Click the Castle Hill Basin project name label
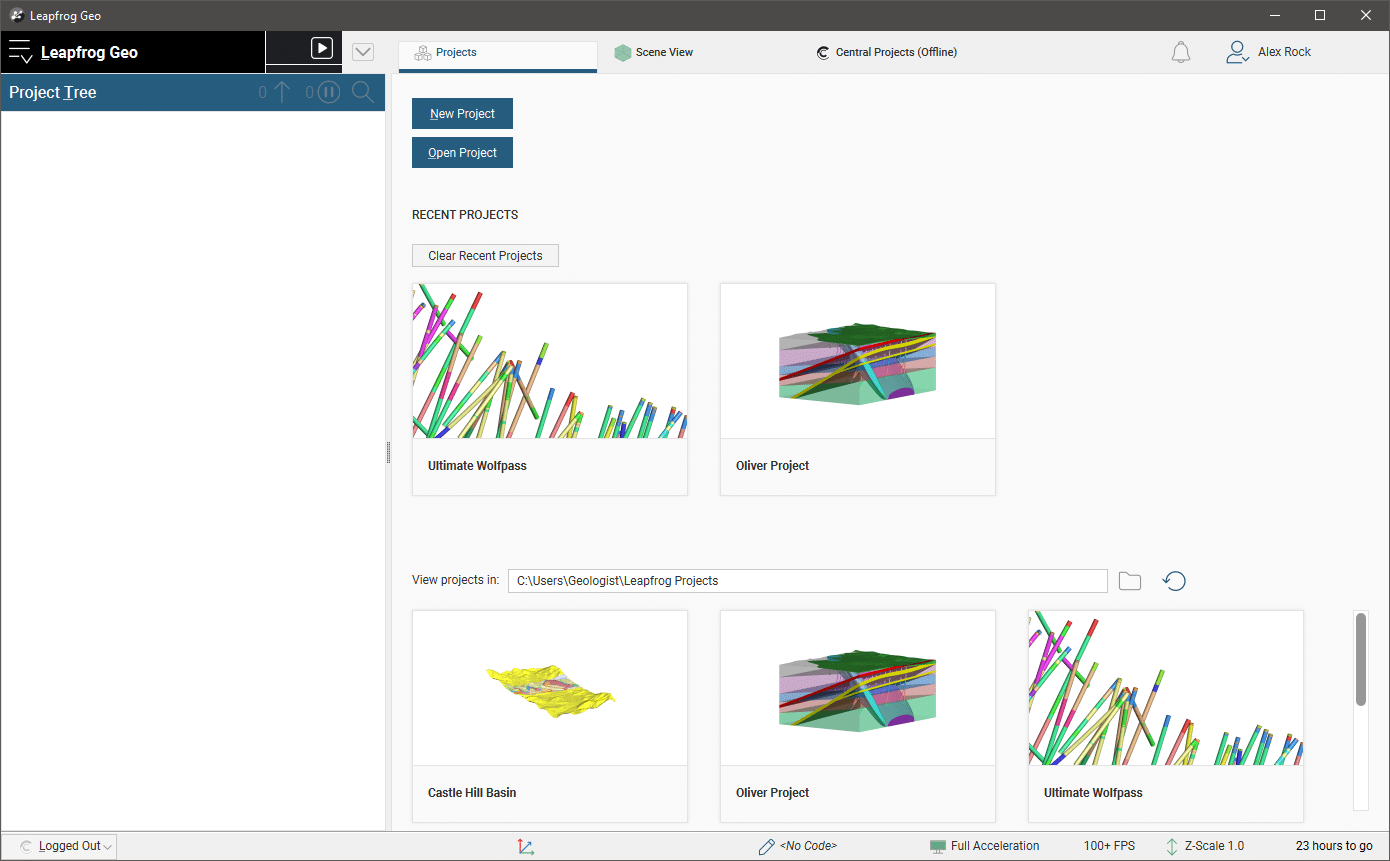 [472, 793]
